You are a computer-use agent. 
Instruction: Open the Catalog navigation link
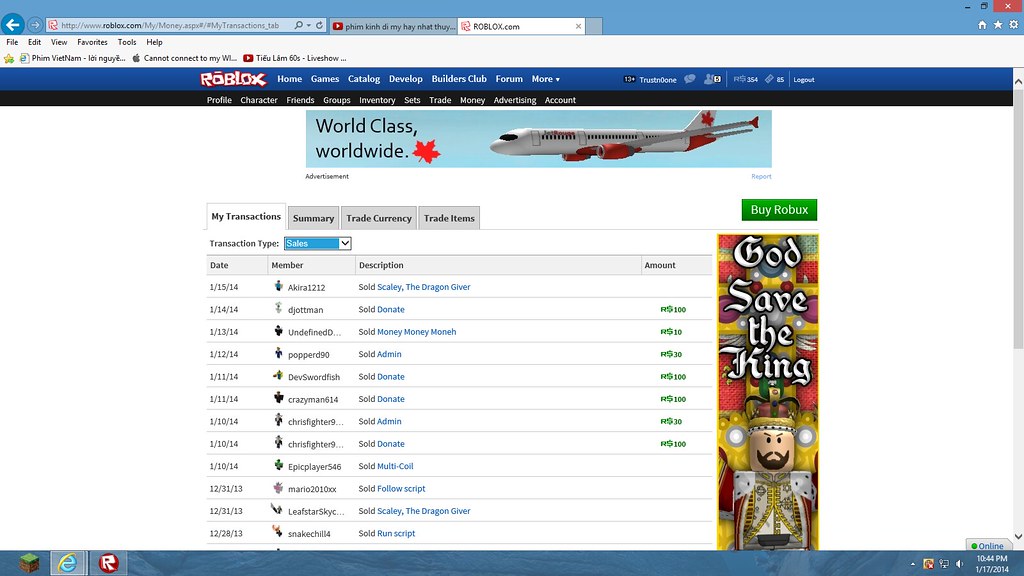pyautogui.click(x=364, y=79)
